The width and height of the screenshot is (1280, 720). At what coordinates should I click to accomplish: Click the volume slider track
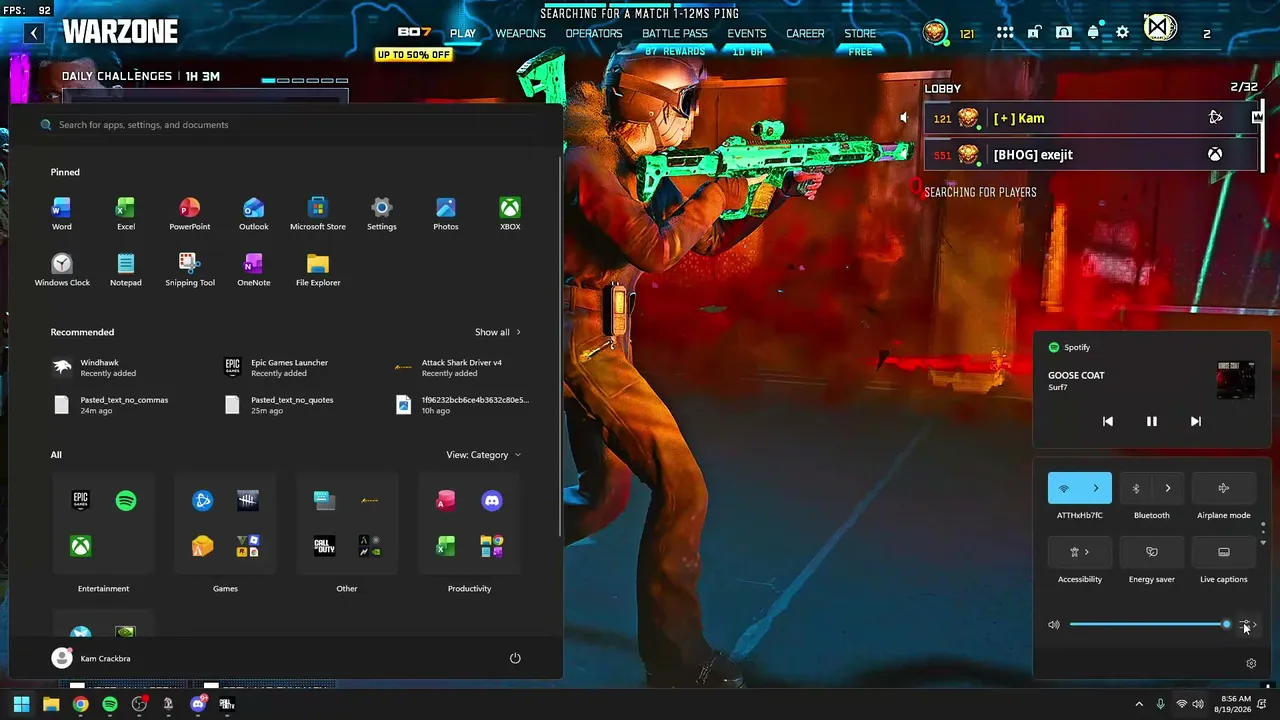tap(1149, 625)
